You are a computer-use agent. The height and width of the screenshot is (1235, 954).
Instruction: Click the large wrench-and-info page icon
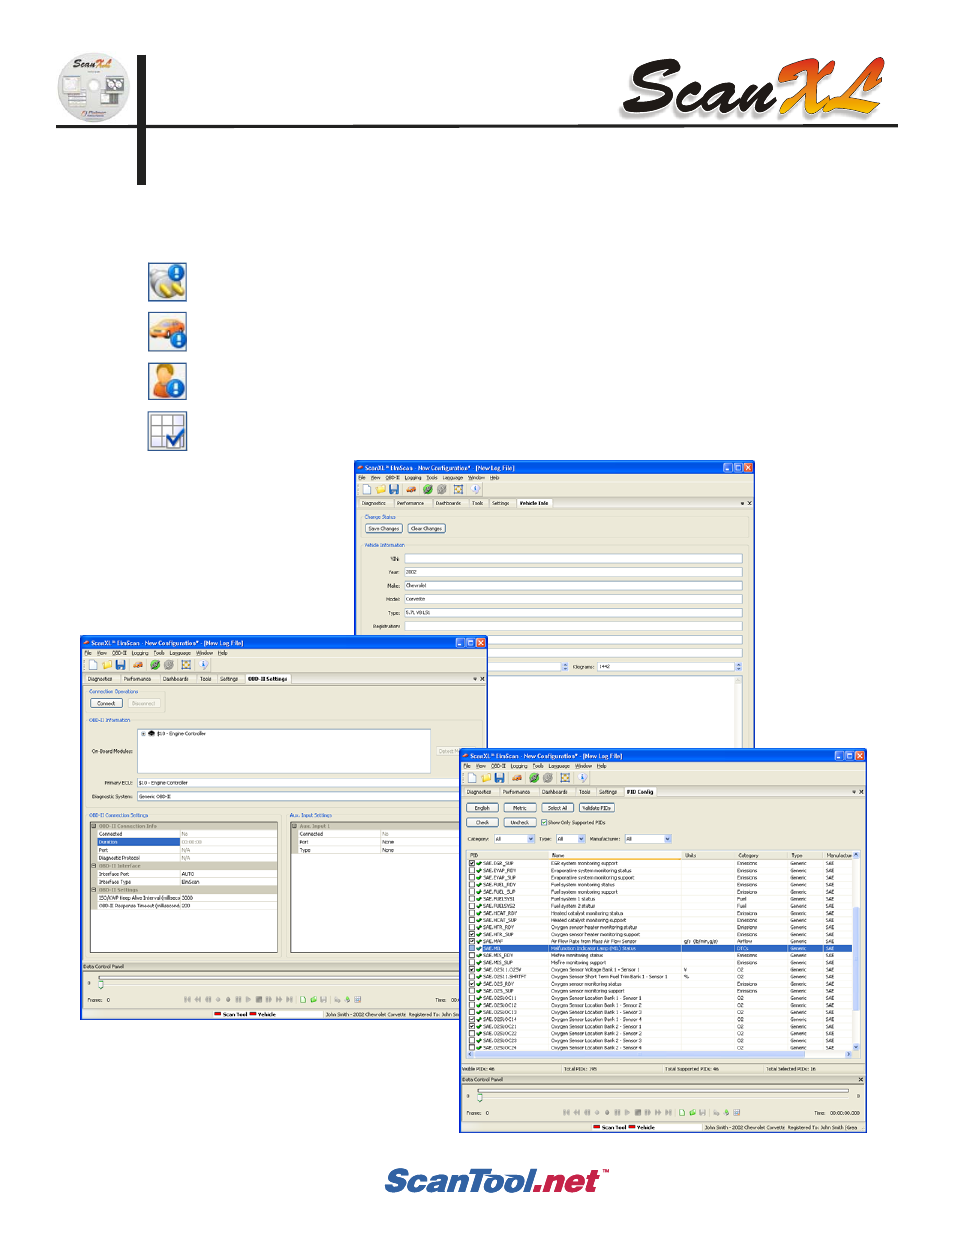(167, 282)
